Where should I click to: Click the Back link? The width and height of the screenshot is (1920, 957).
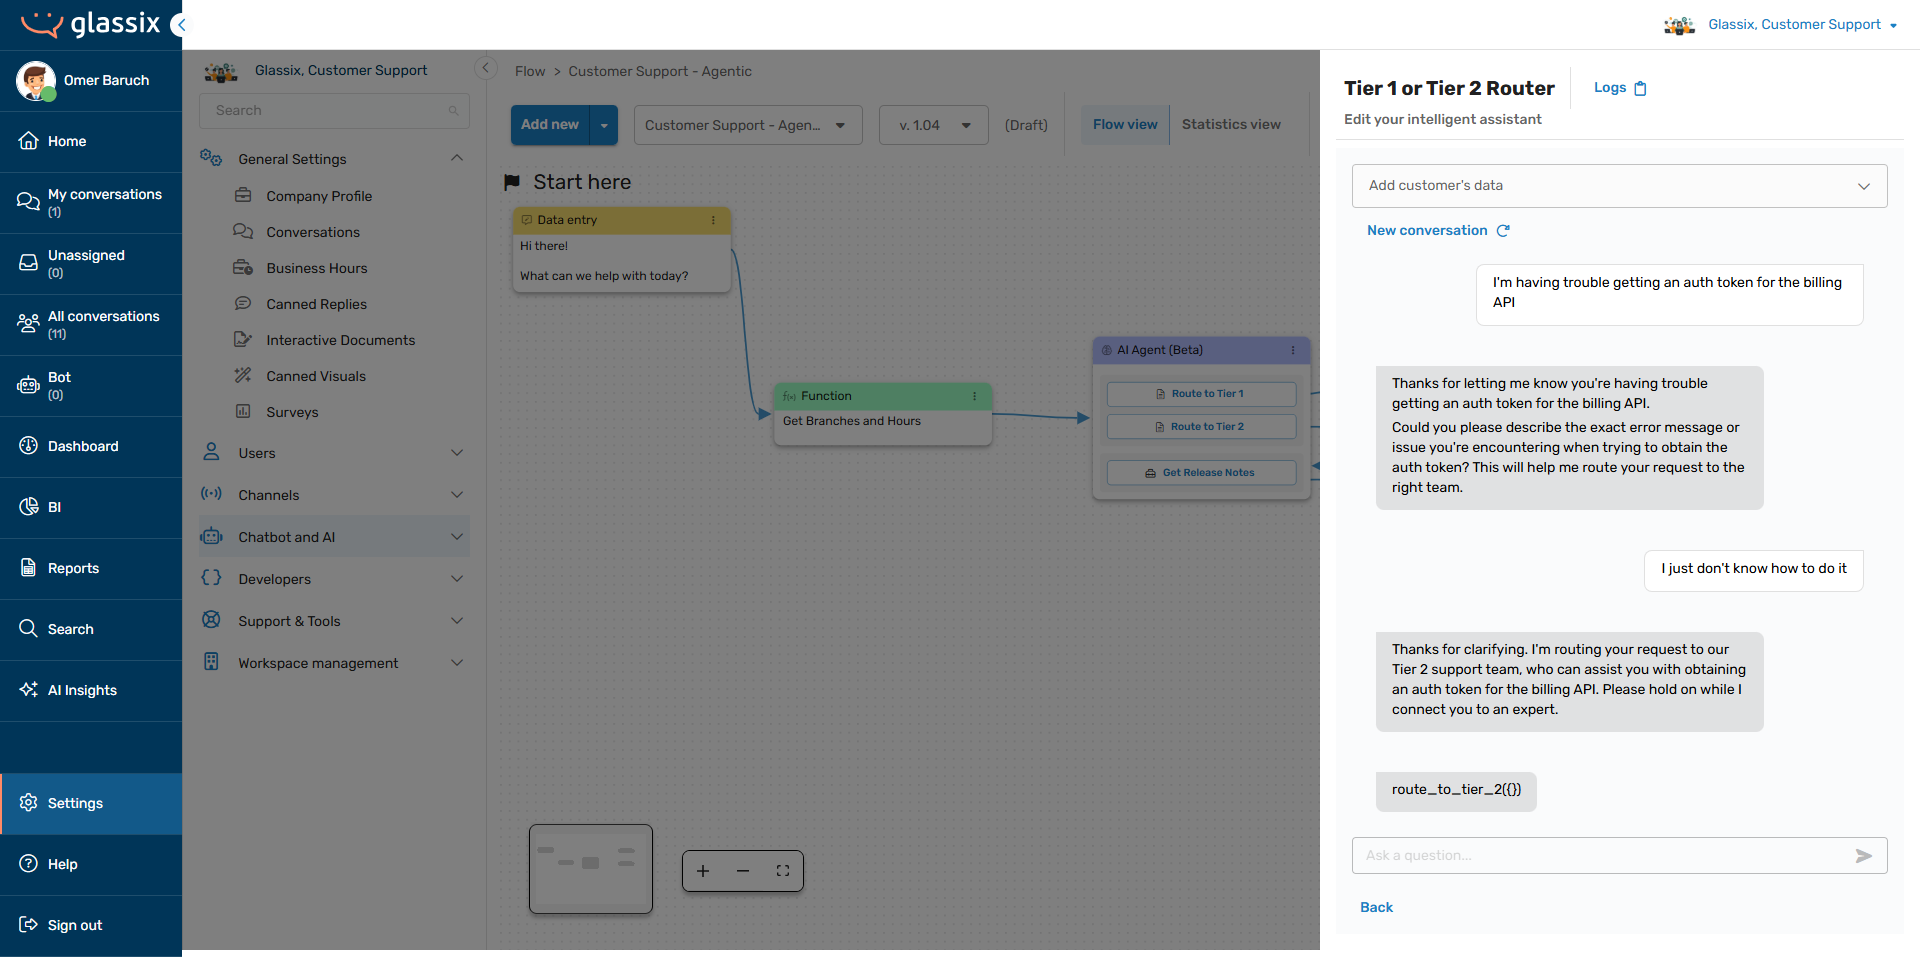tap(1376, 907)
